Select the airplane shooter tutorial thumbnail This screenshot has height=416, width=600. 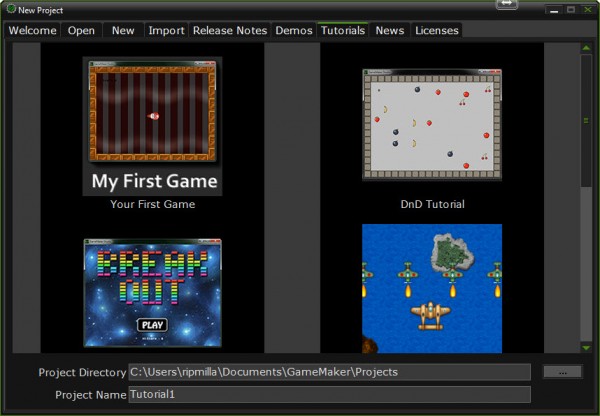(x=432, y=288)
